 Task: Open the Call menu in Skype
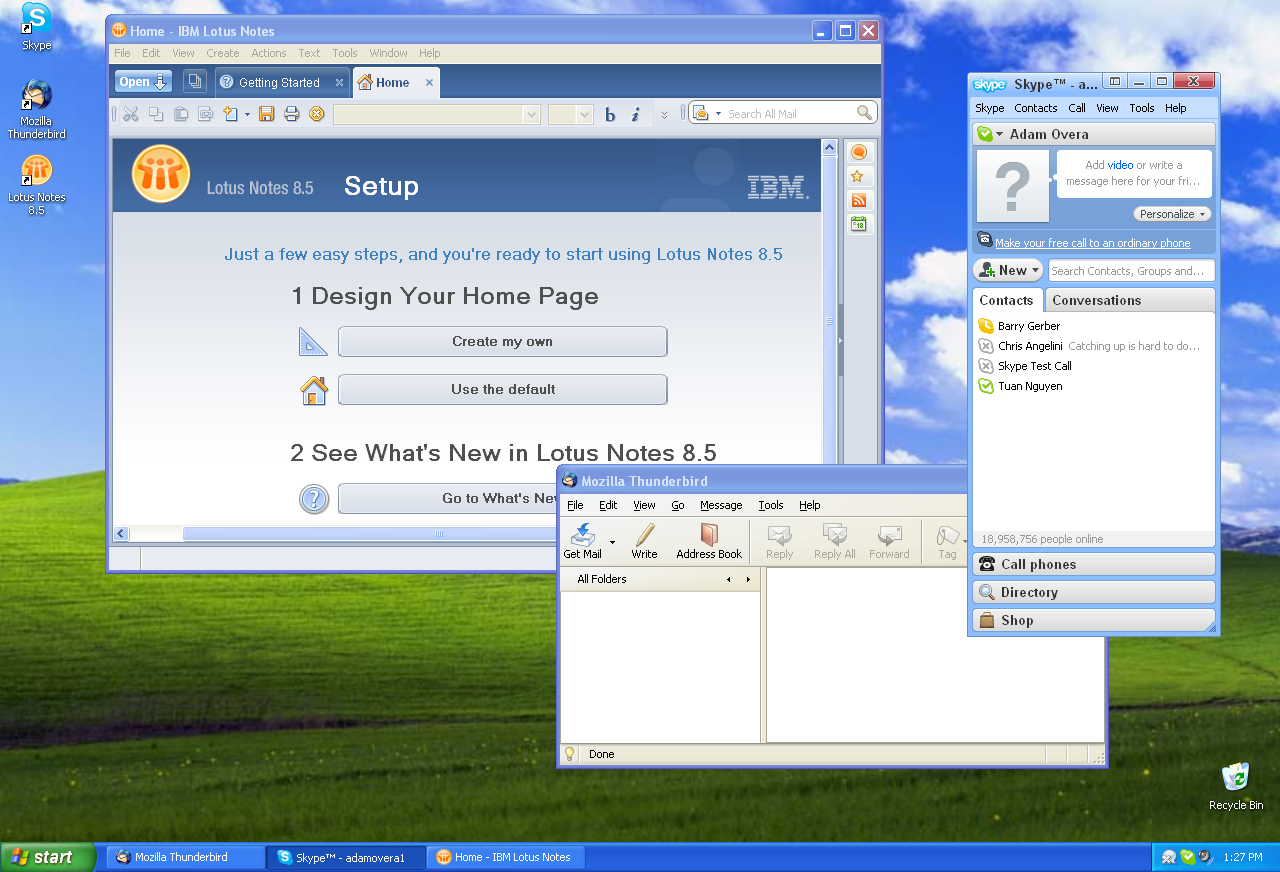click(1077, 108)
